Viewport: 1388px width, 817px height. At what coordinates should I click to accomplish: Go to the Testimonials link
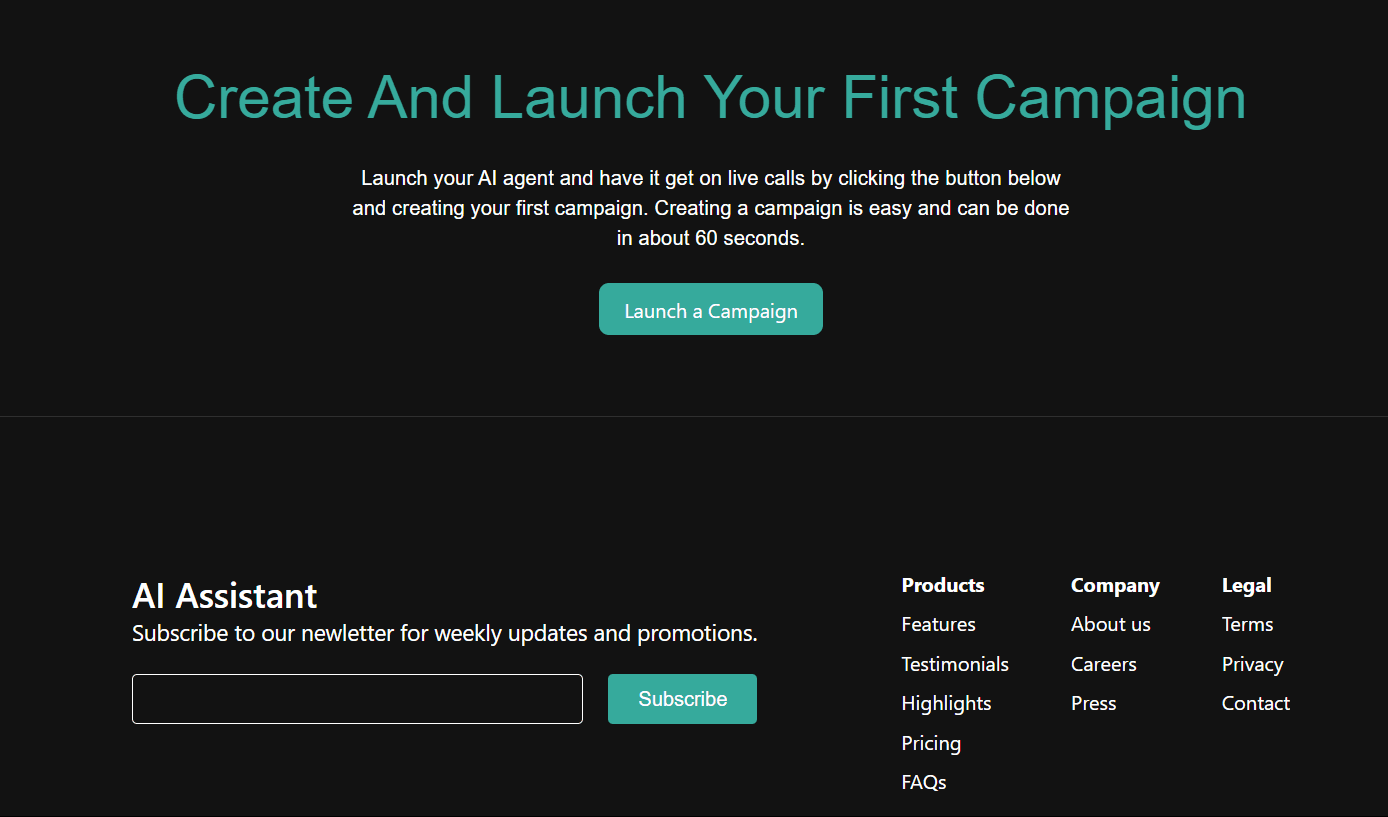[x=955, y=664]
